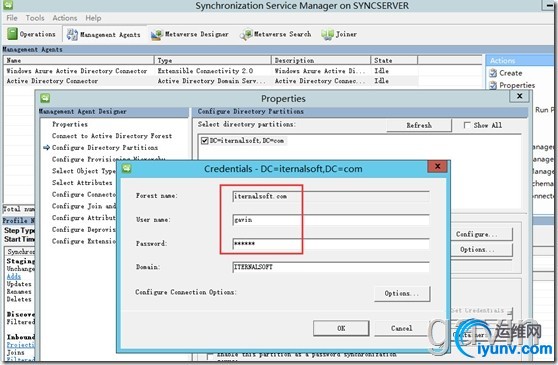Click the Credentials dialog title icon

(127, 168)
